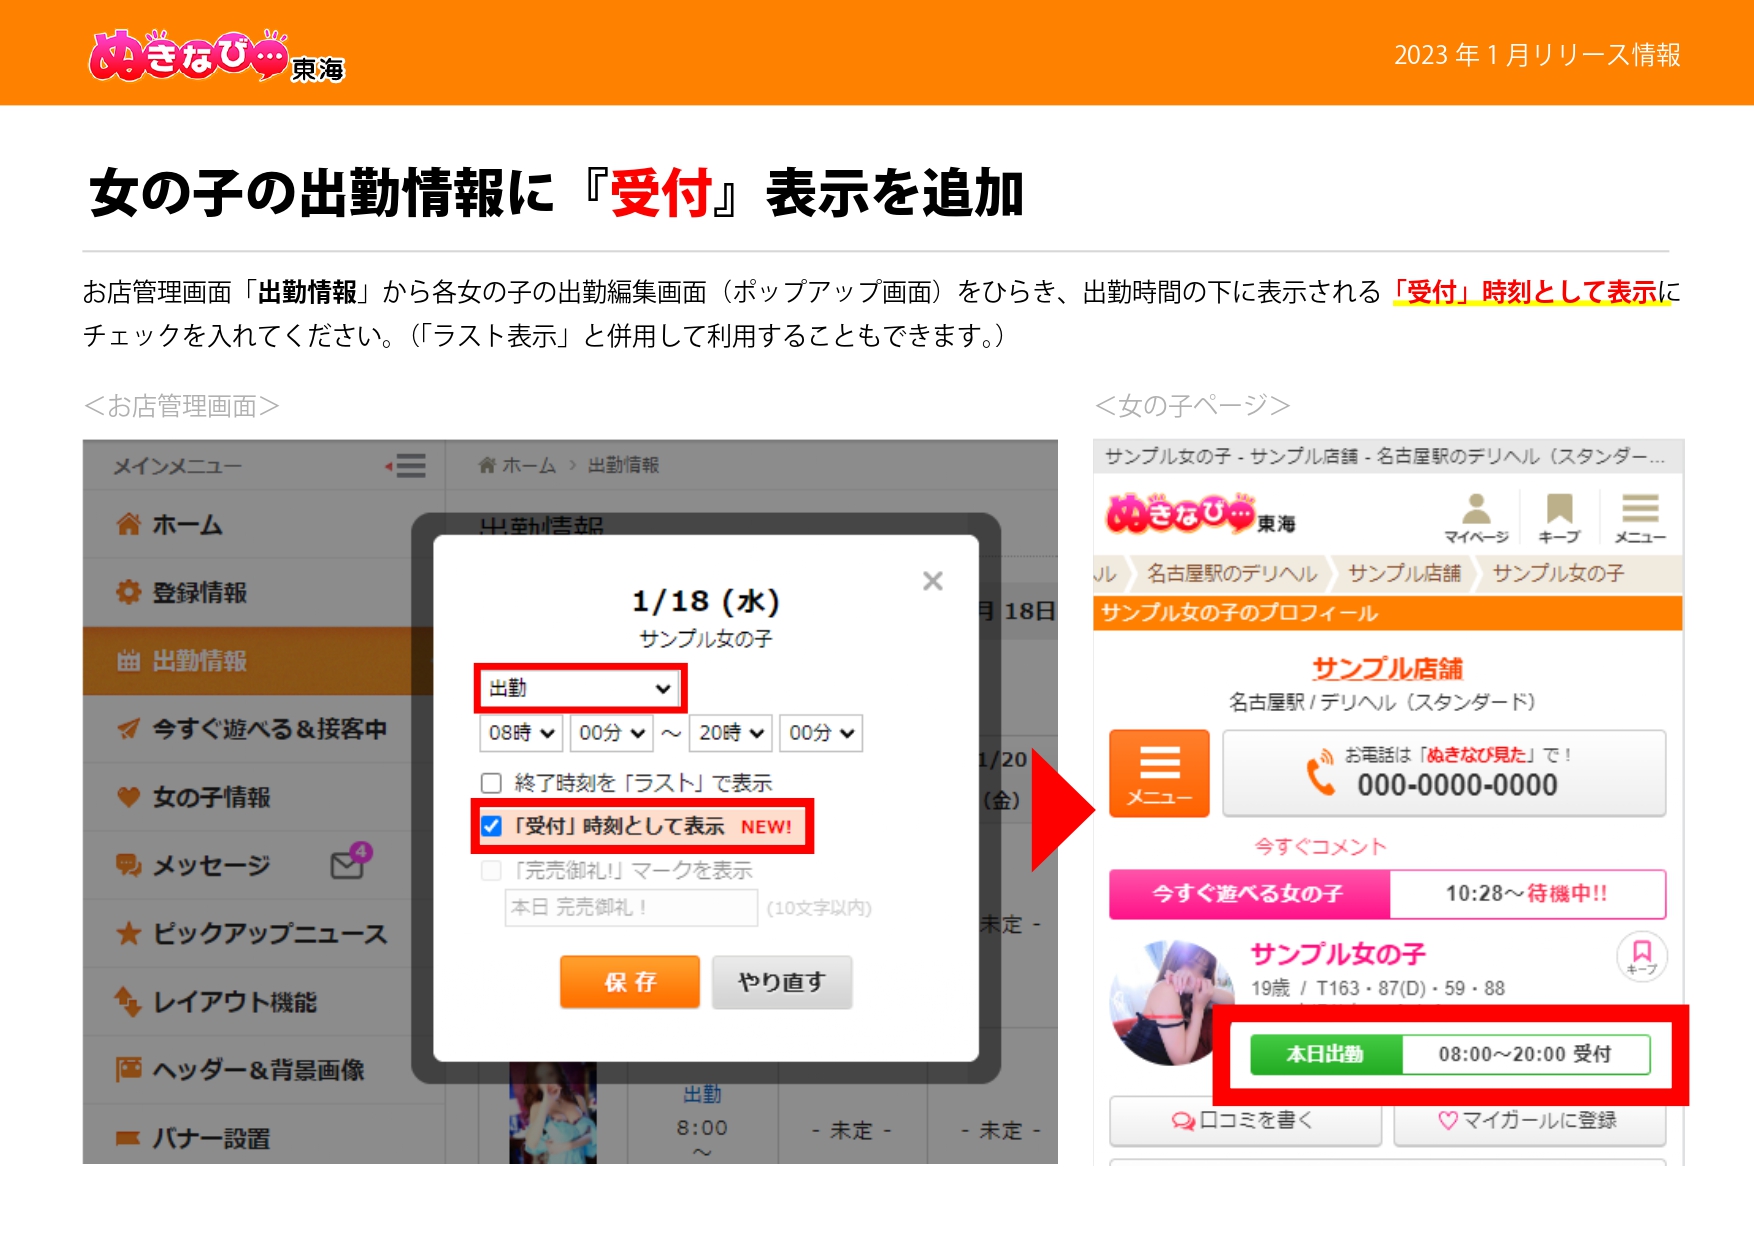This screenshot has width=1754, height=1241.
Task: Click the orange メニュー button
Action: tap(1160, 773)
